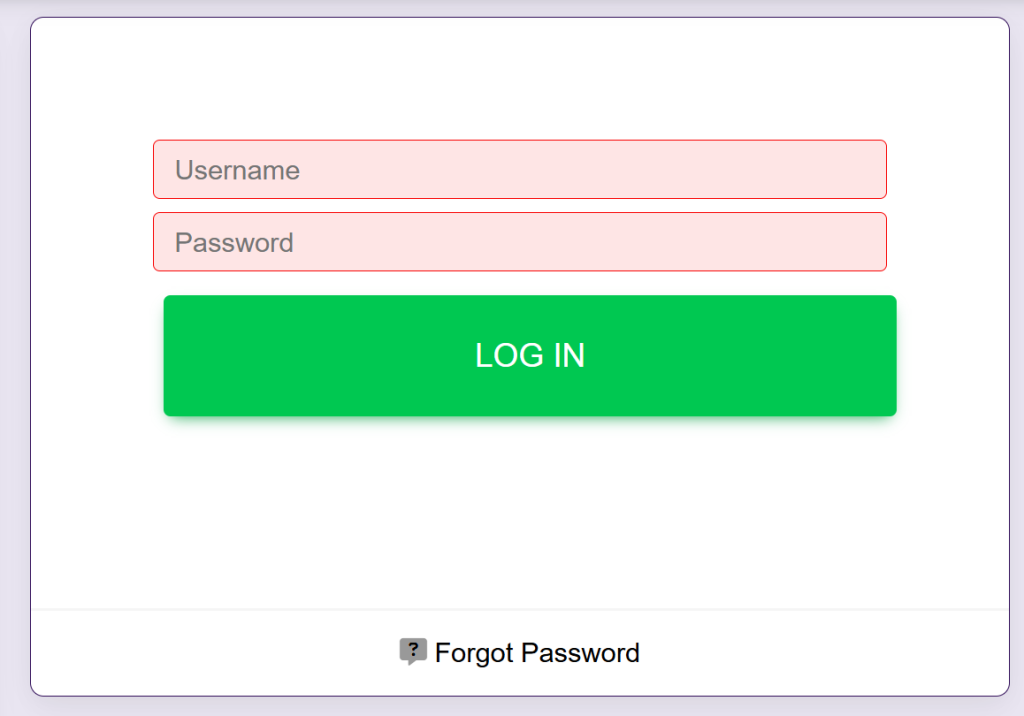Open help using the question mark icon
Viewport: 1024px width, 716px height.
[x=413, y=652]
